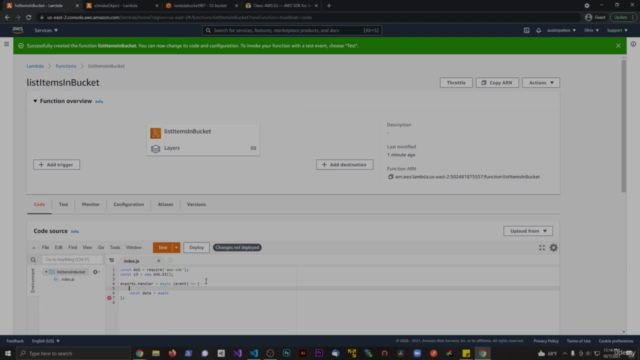Add a new editor tab with the plus icon
The image size is (640, 360).
(x=170, y=260)
